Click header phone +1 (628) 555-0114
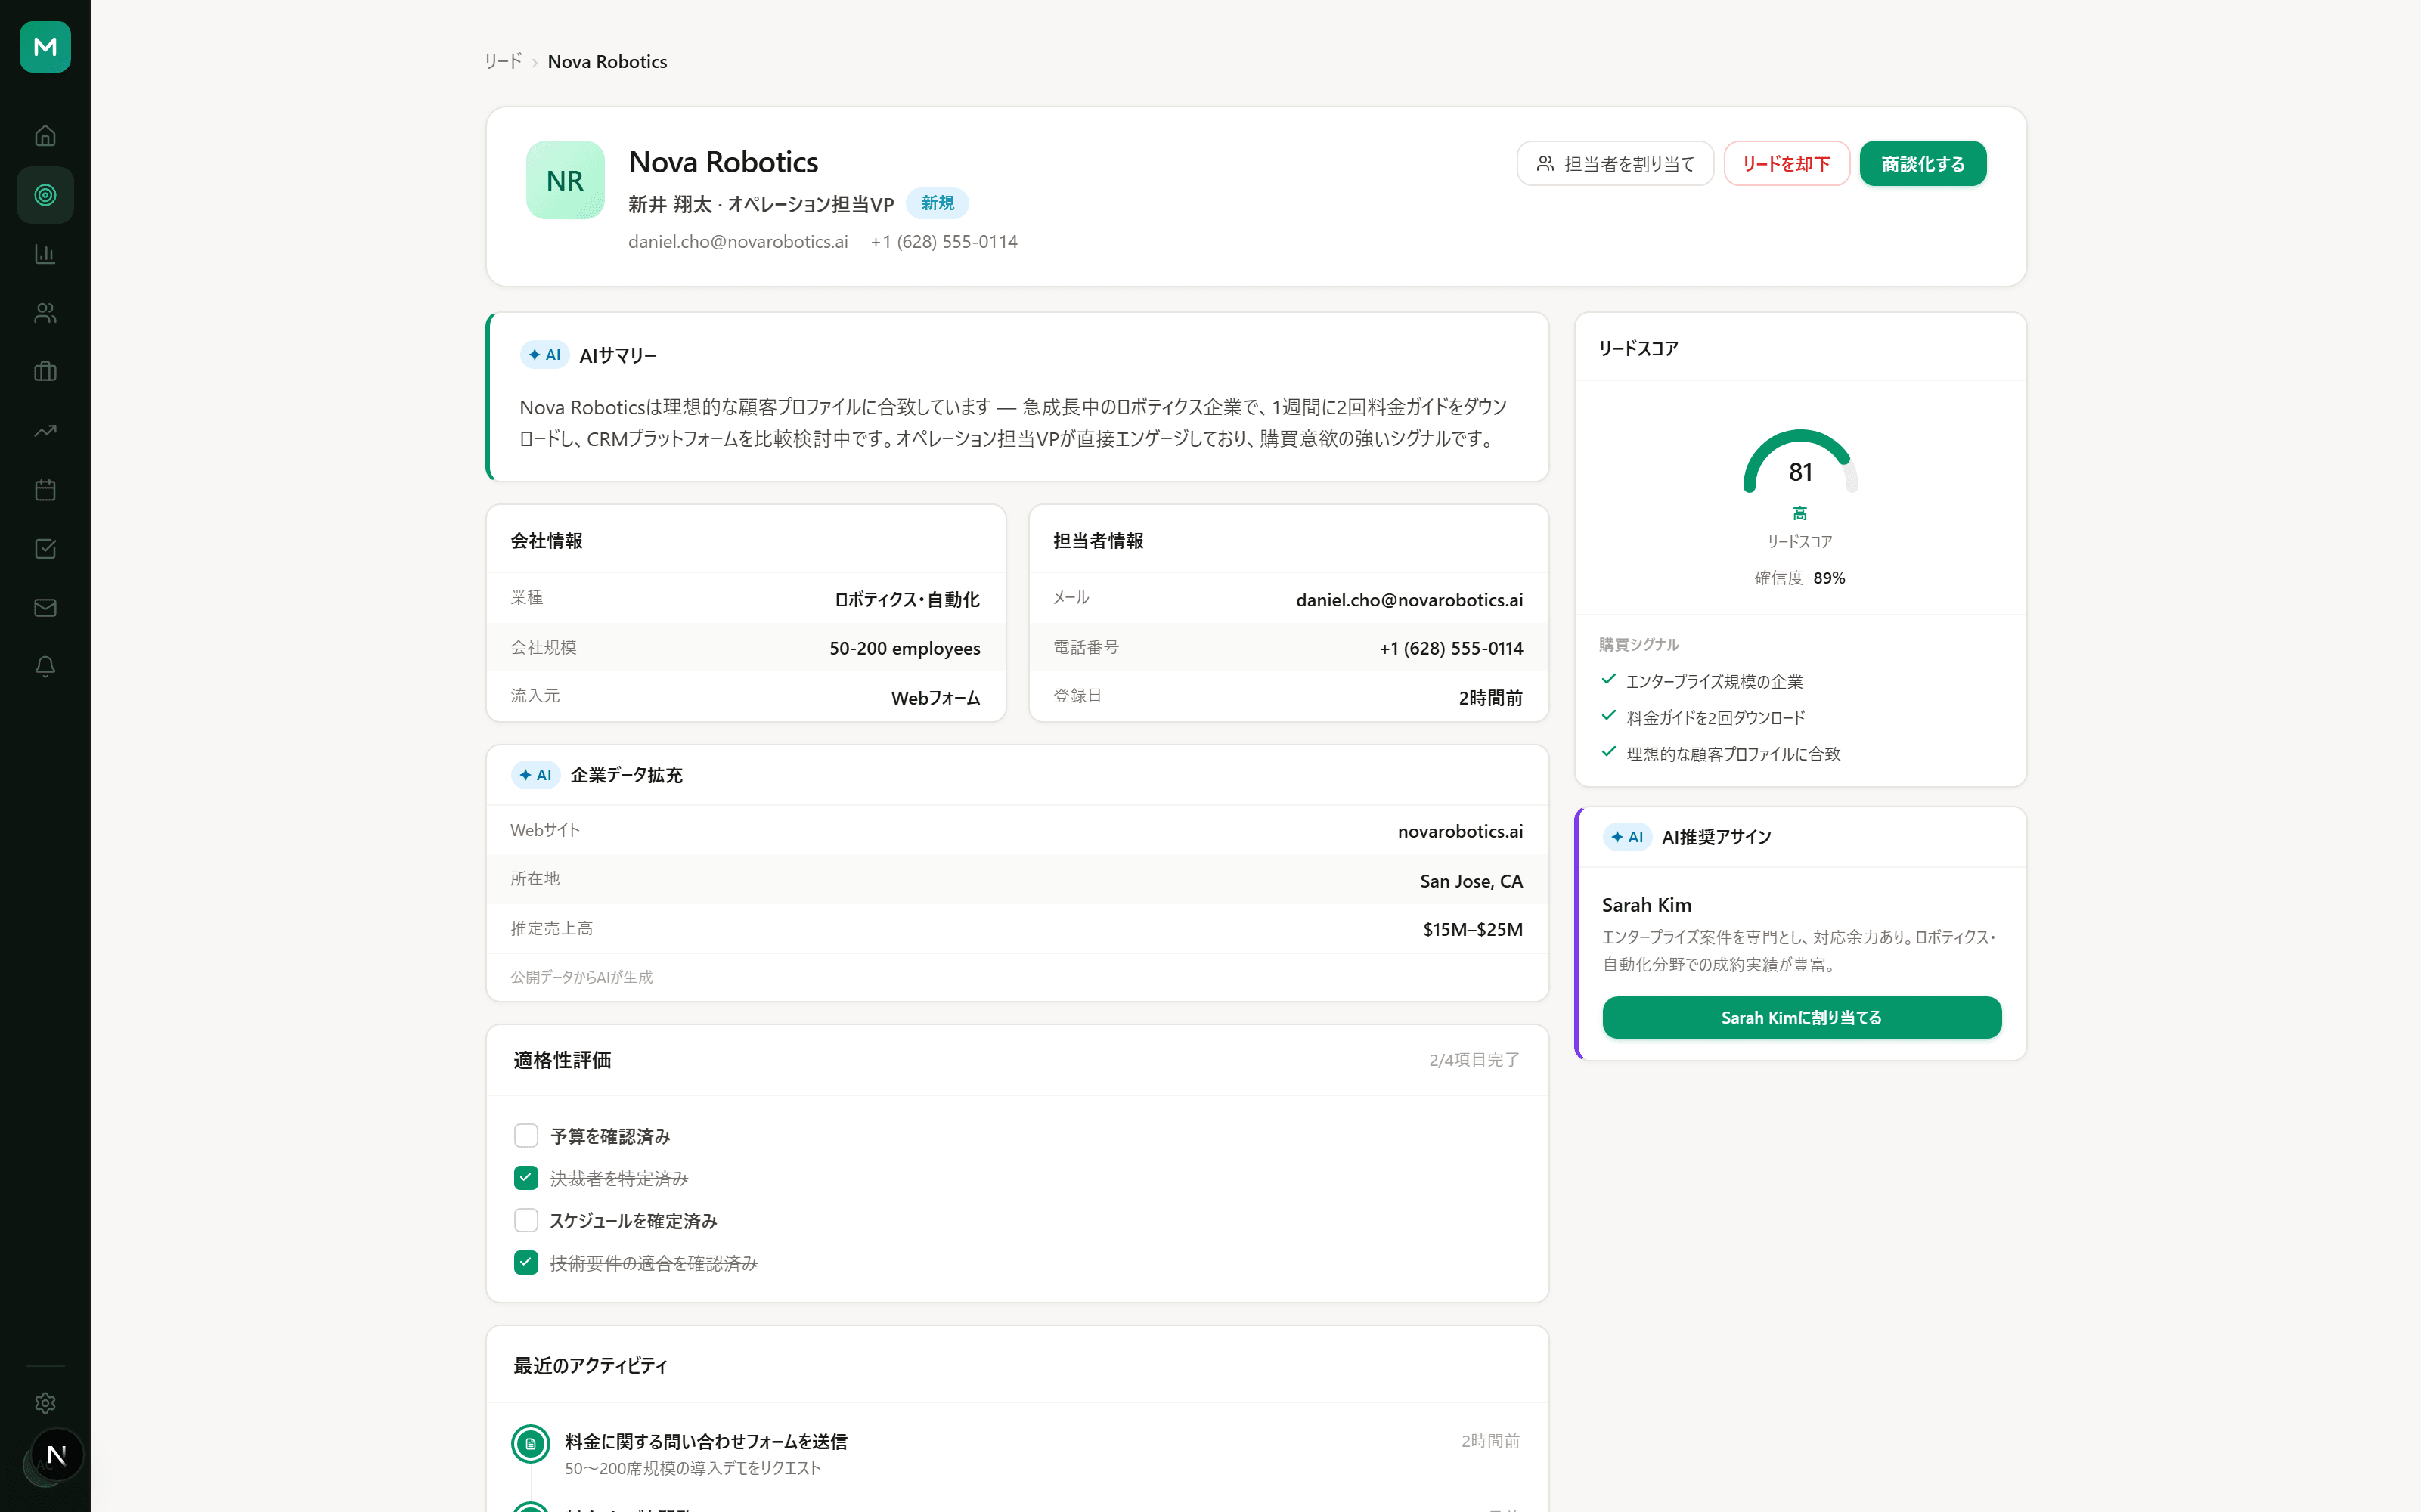The image size is (2421, 1512). (944, 242)
